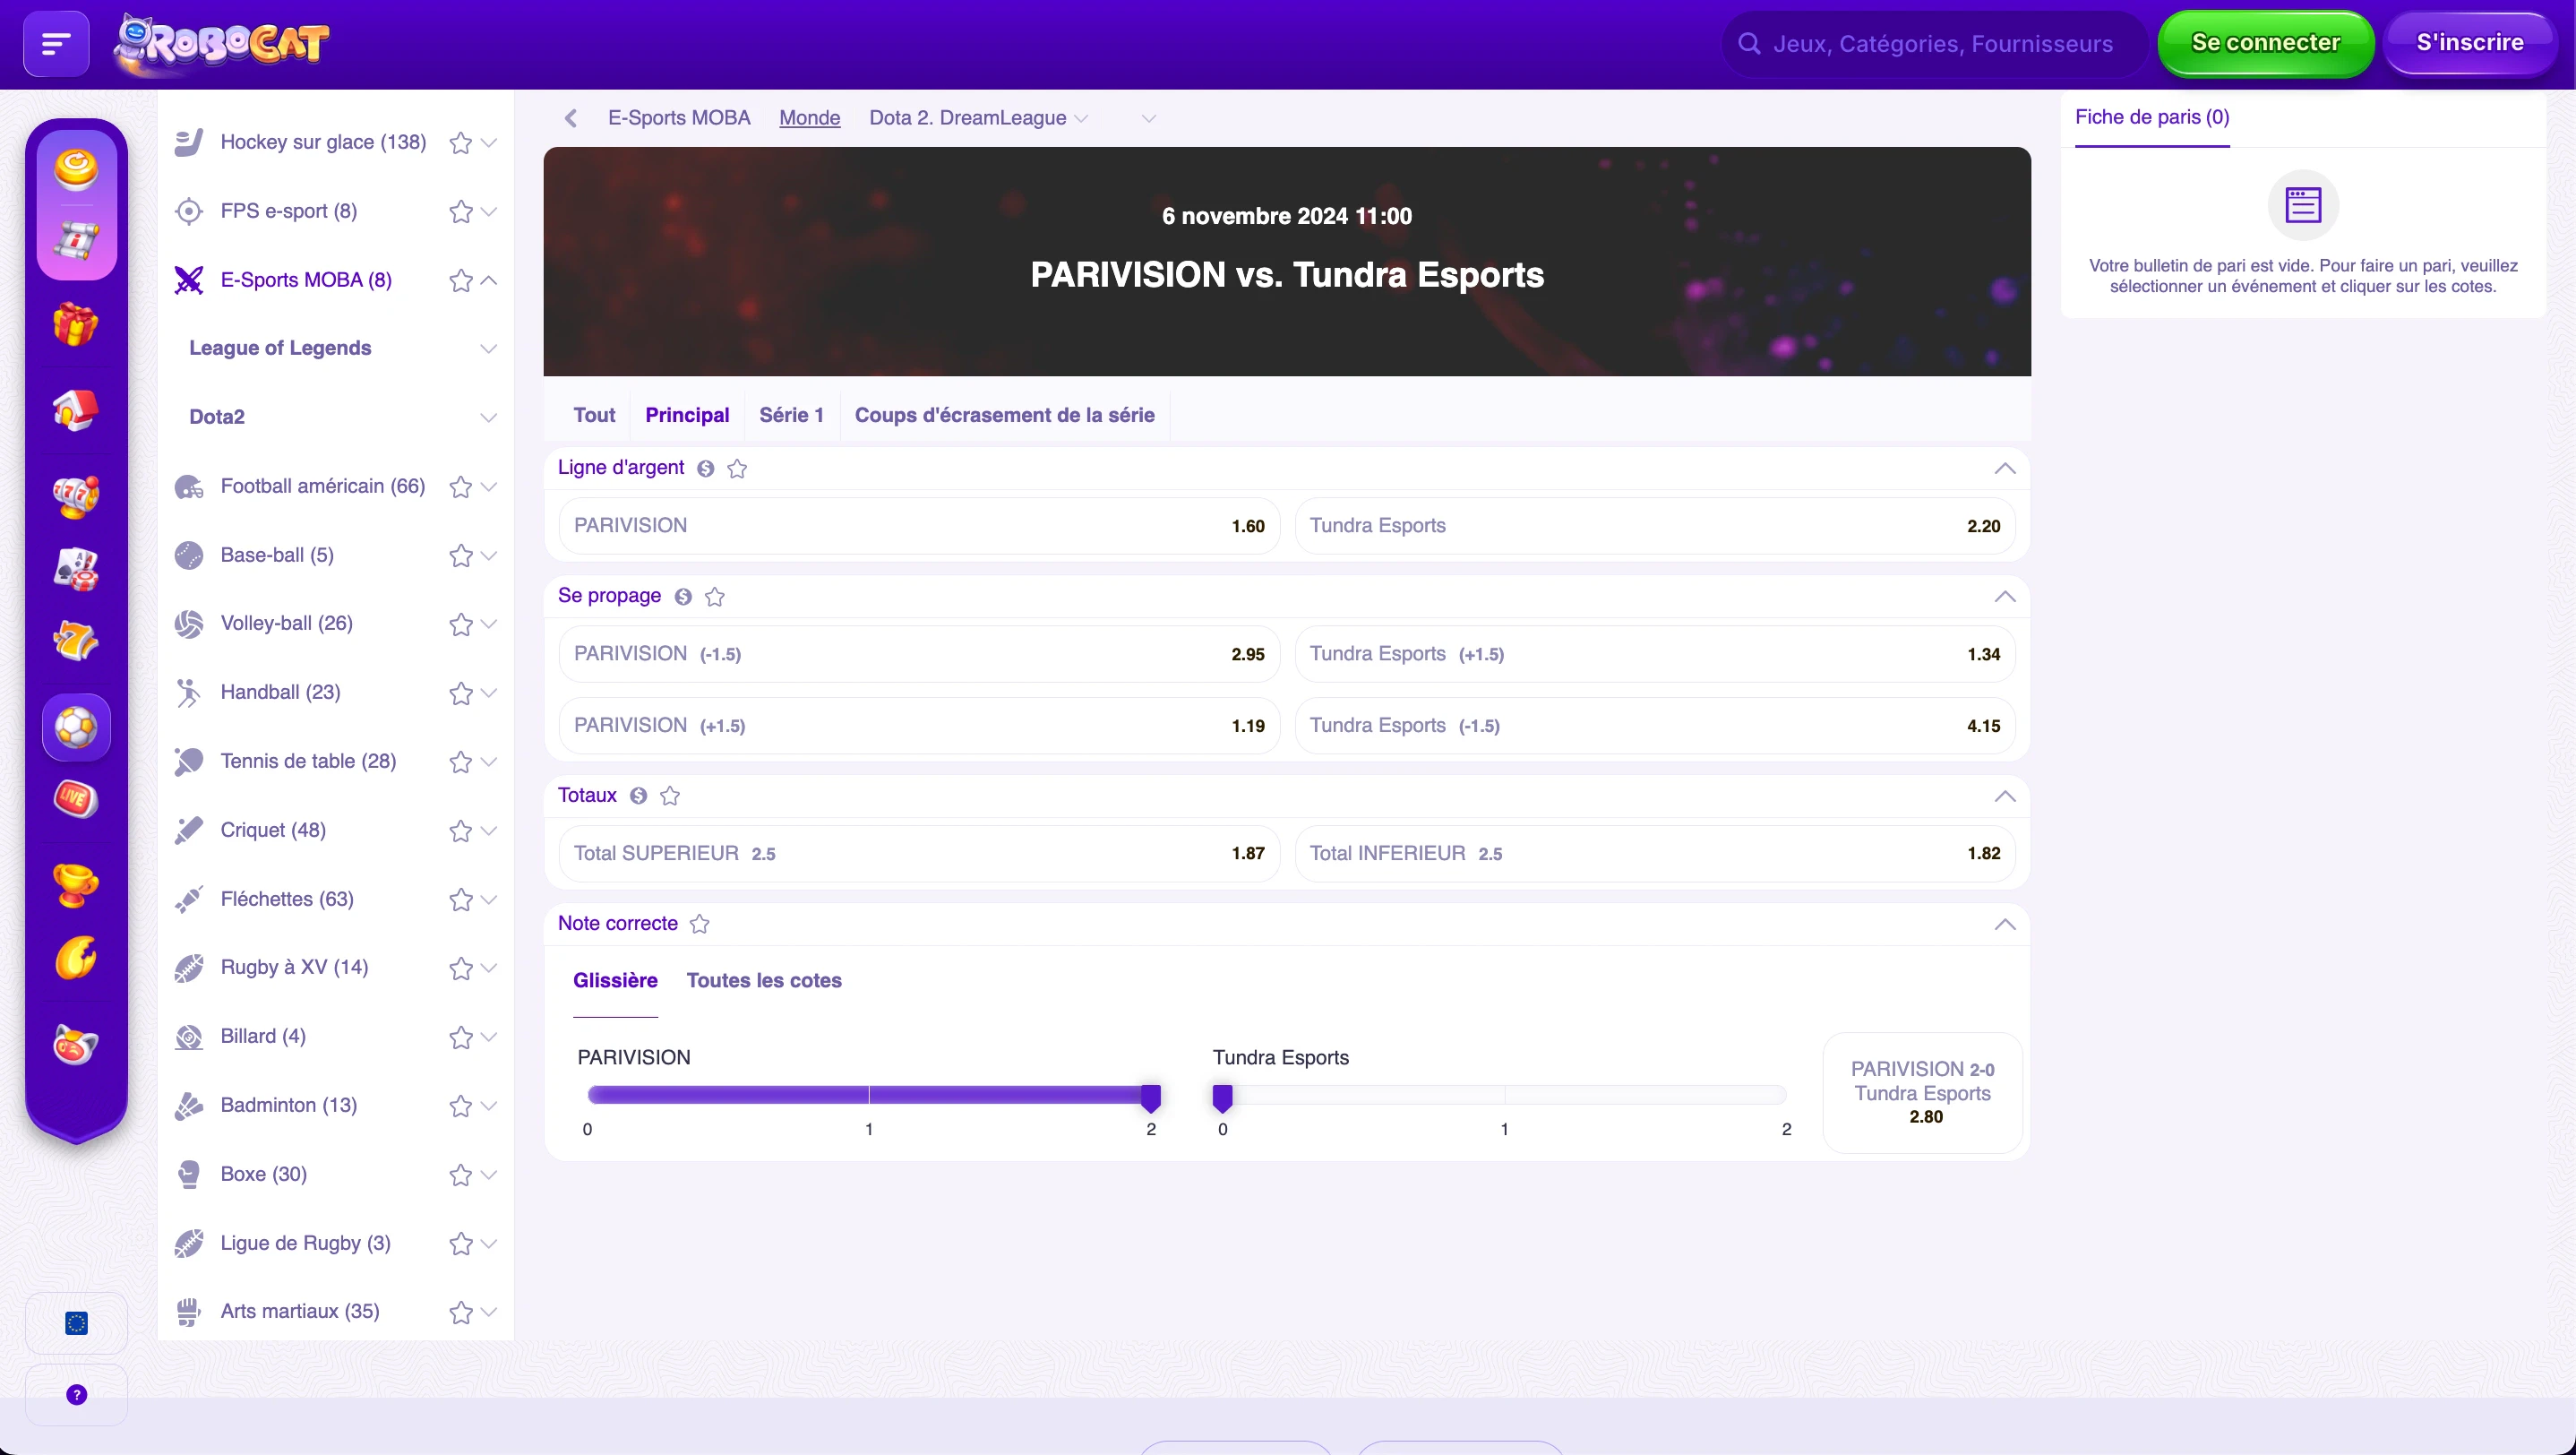
Task: Open the hamburger menu button
Action: click(x=56, y=43)
